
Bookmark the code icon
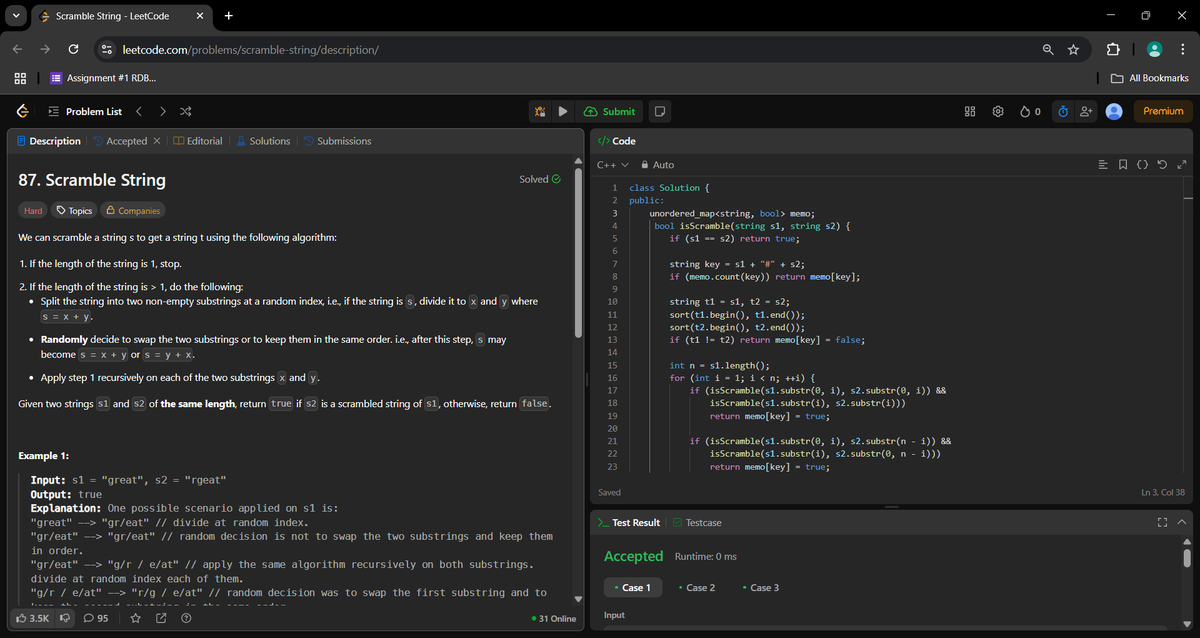[x=1124, y=164]
